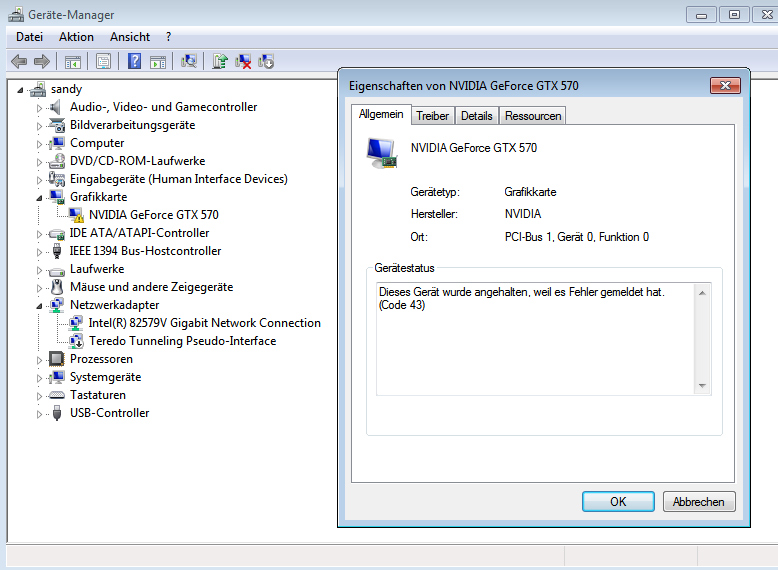Open the Ansicht menu
Image resolution: width=778 pixels, height=570 pixels.
[130, 37]
